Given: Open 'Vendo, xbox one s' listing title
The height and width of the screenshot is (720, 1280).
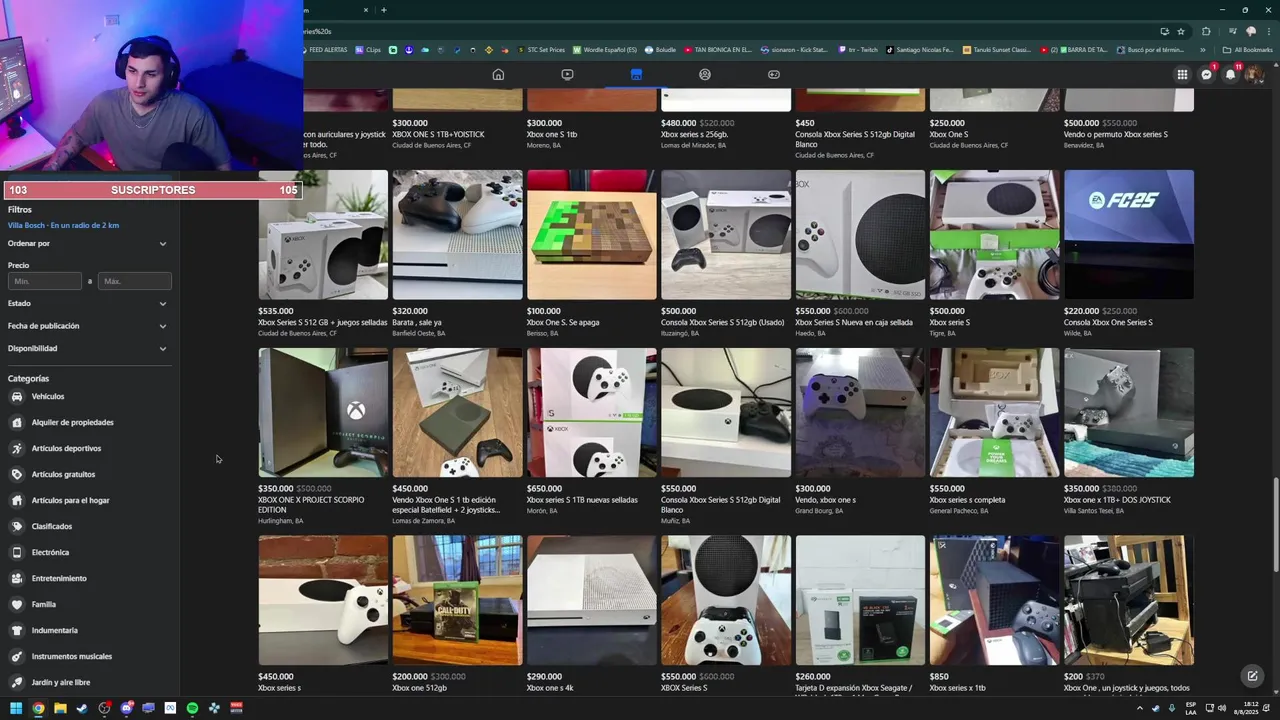Looking at the screenshot, I should [x=825, y=500].
